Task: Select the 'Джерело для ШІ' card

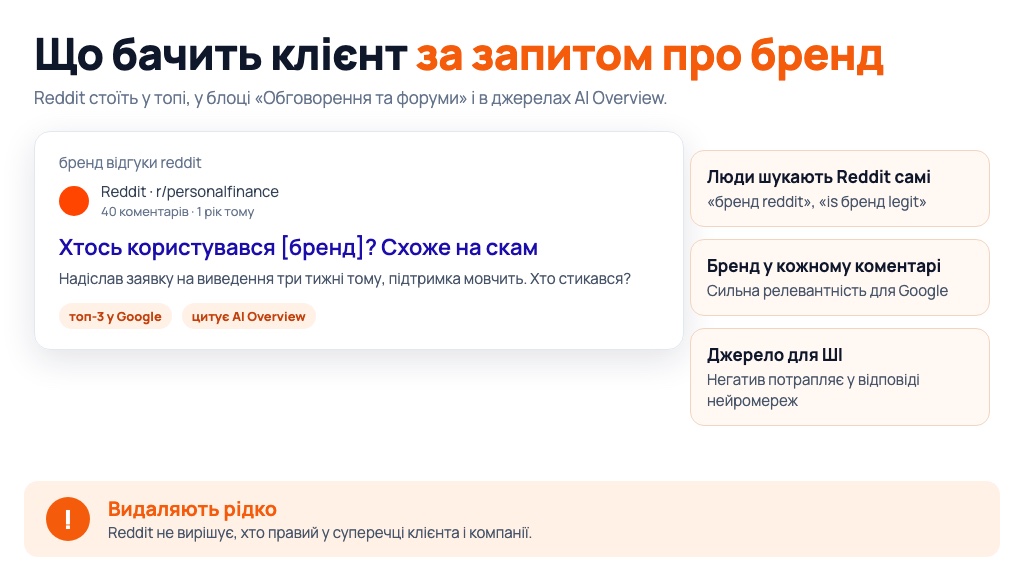Action: pos(840,377)
